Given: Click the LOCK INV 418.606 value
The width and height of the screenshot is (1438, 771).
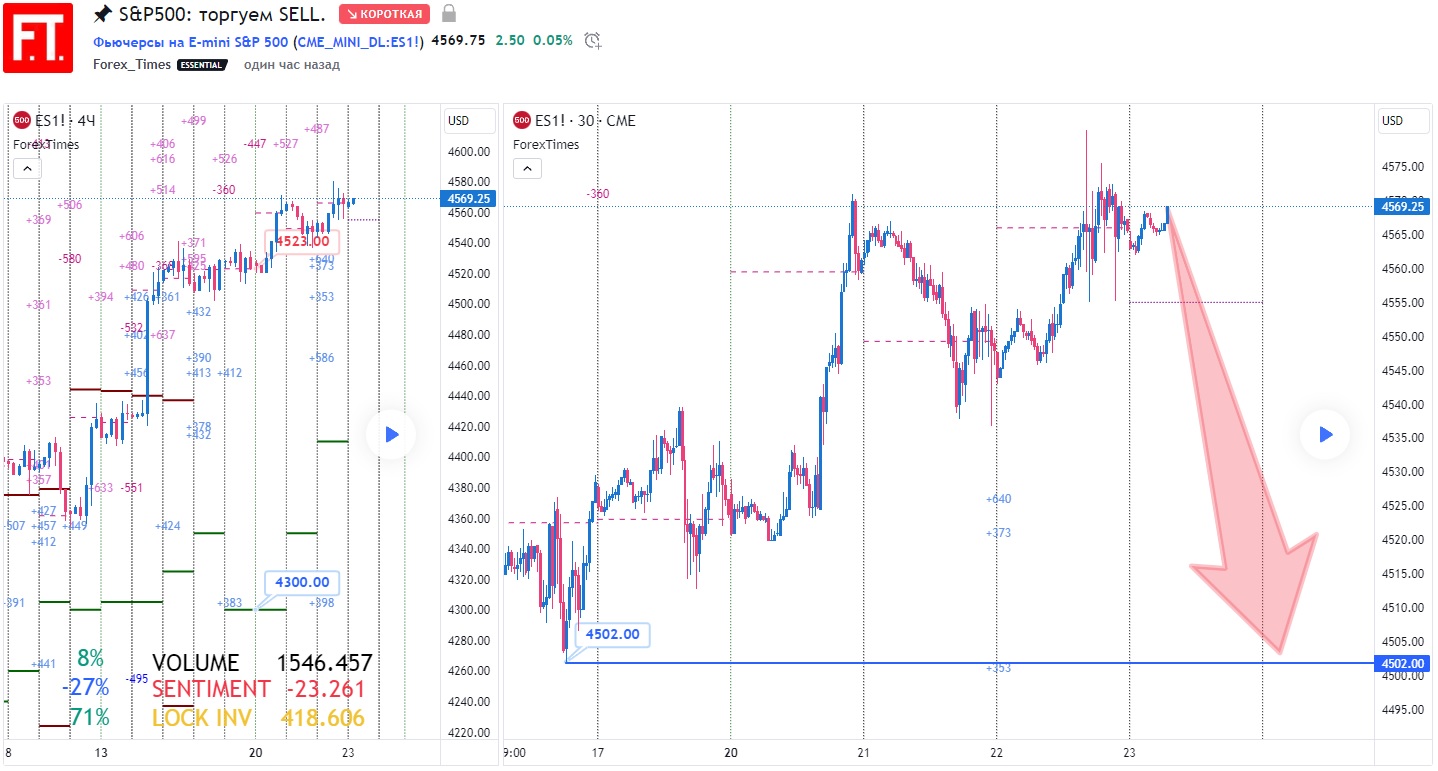Looking at the screenshot, I should pos(323,718).
